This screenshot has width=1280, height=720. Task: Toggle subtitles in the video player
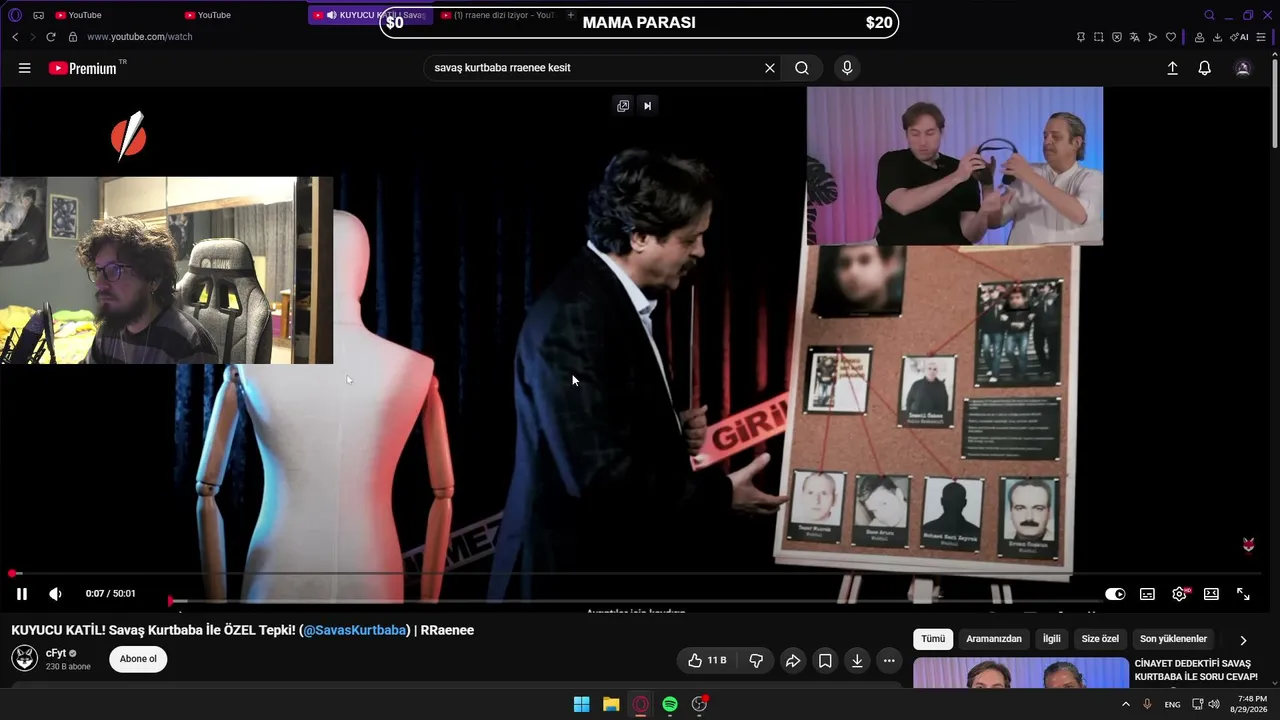point(1147,594)
